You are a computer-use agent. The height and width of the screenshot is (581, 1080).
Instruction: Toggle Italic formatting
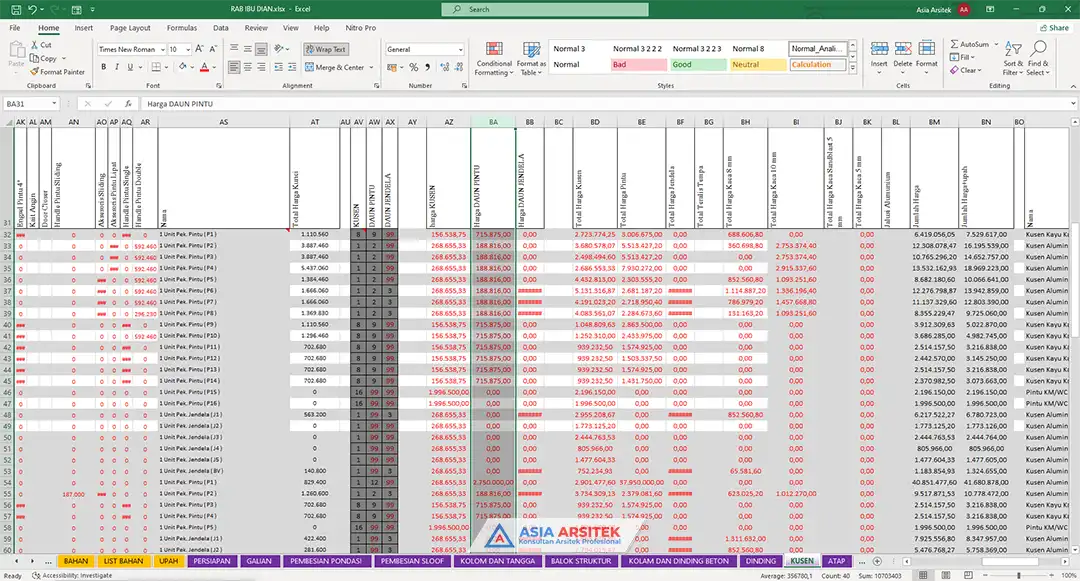click(118, 68)
